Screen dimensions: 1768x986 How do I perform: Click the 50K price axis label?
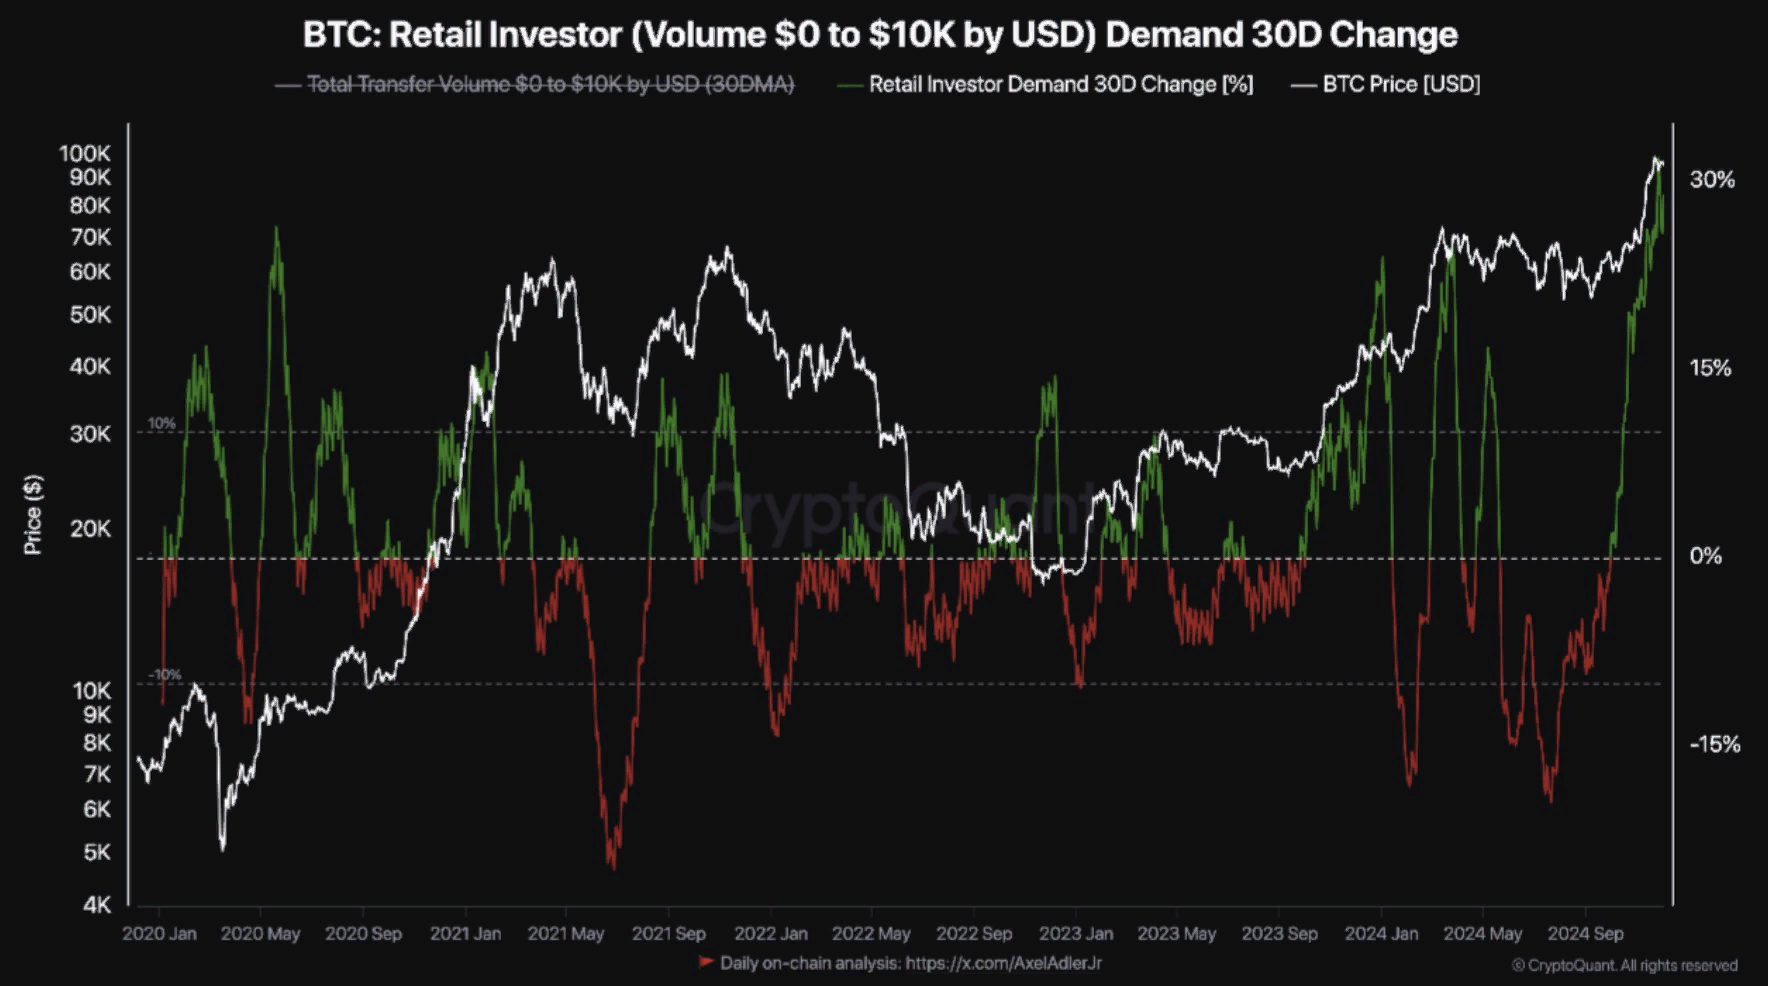pos(91,315)
